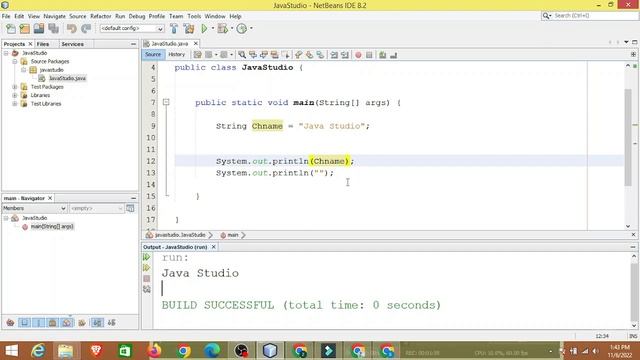Open the Members dropdown in Navigator
The width and height of the screenshot is (640, 360).
click(34, 209)
